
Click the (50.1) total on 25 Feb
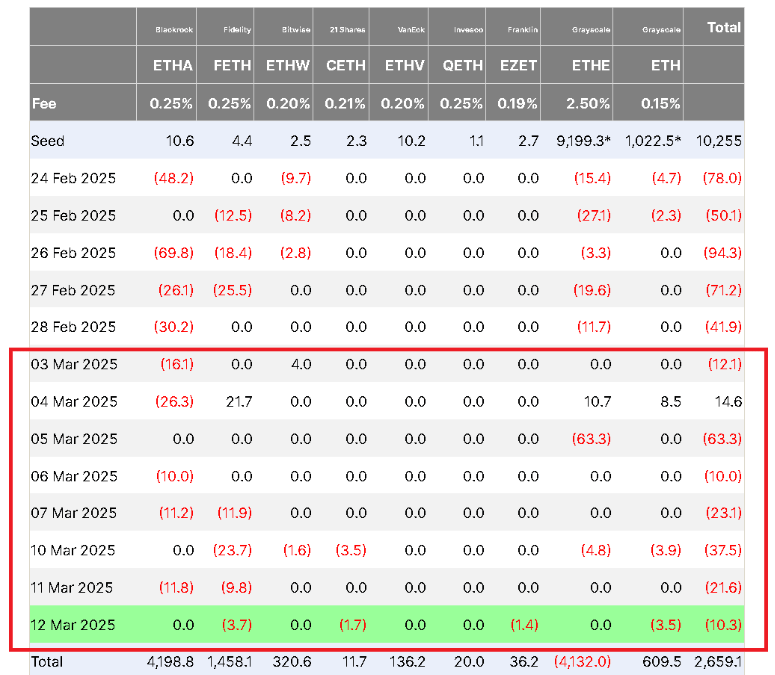pos(722,215)
